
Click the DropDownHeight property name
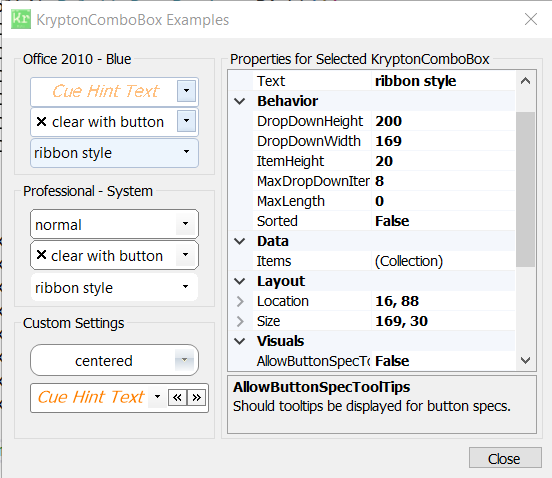(x=310, y=121)
